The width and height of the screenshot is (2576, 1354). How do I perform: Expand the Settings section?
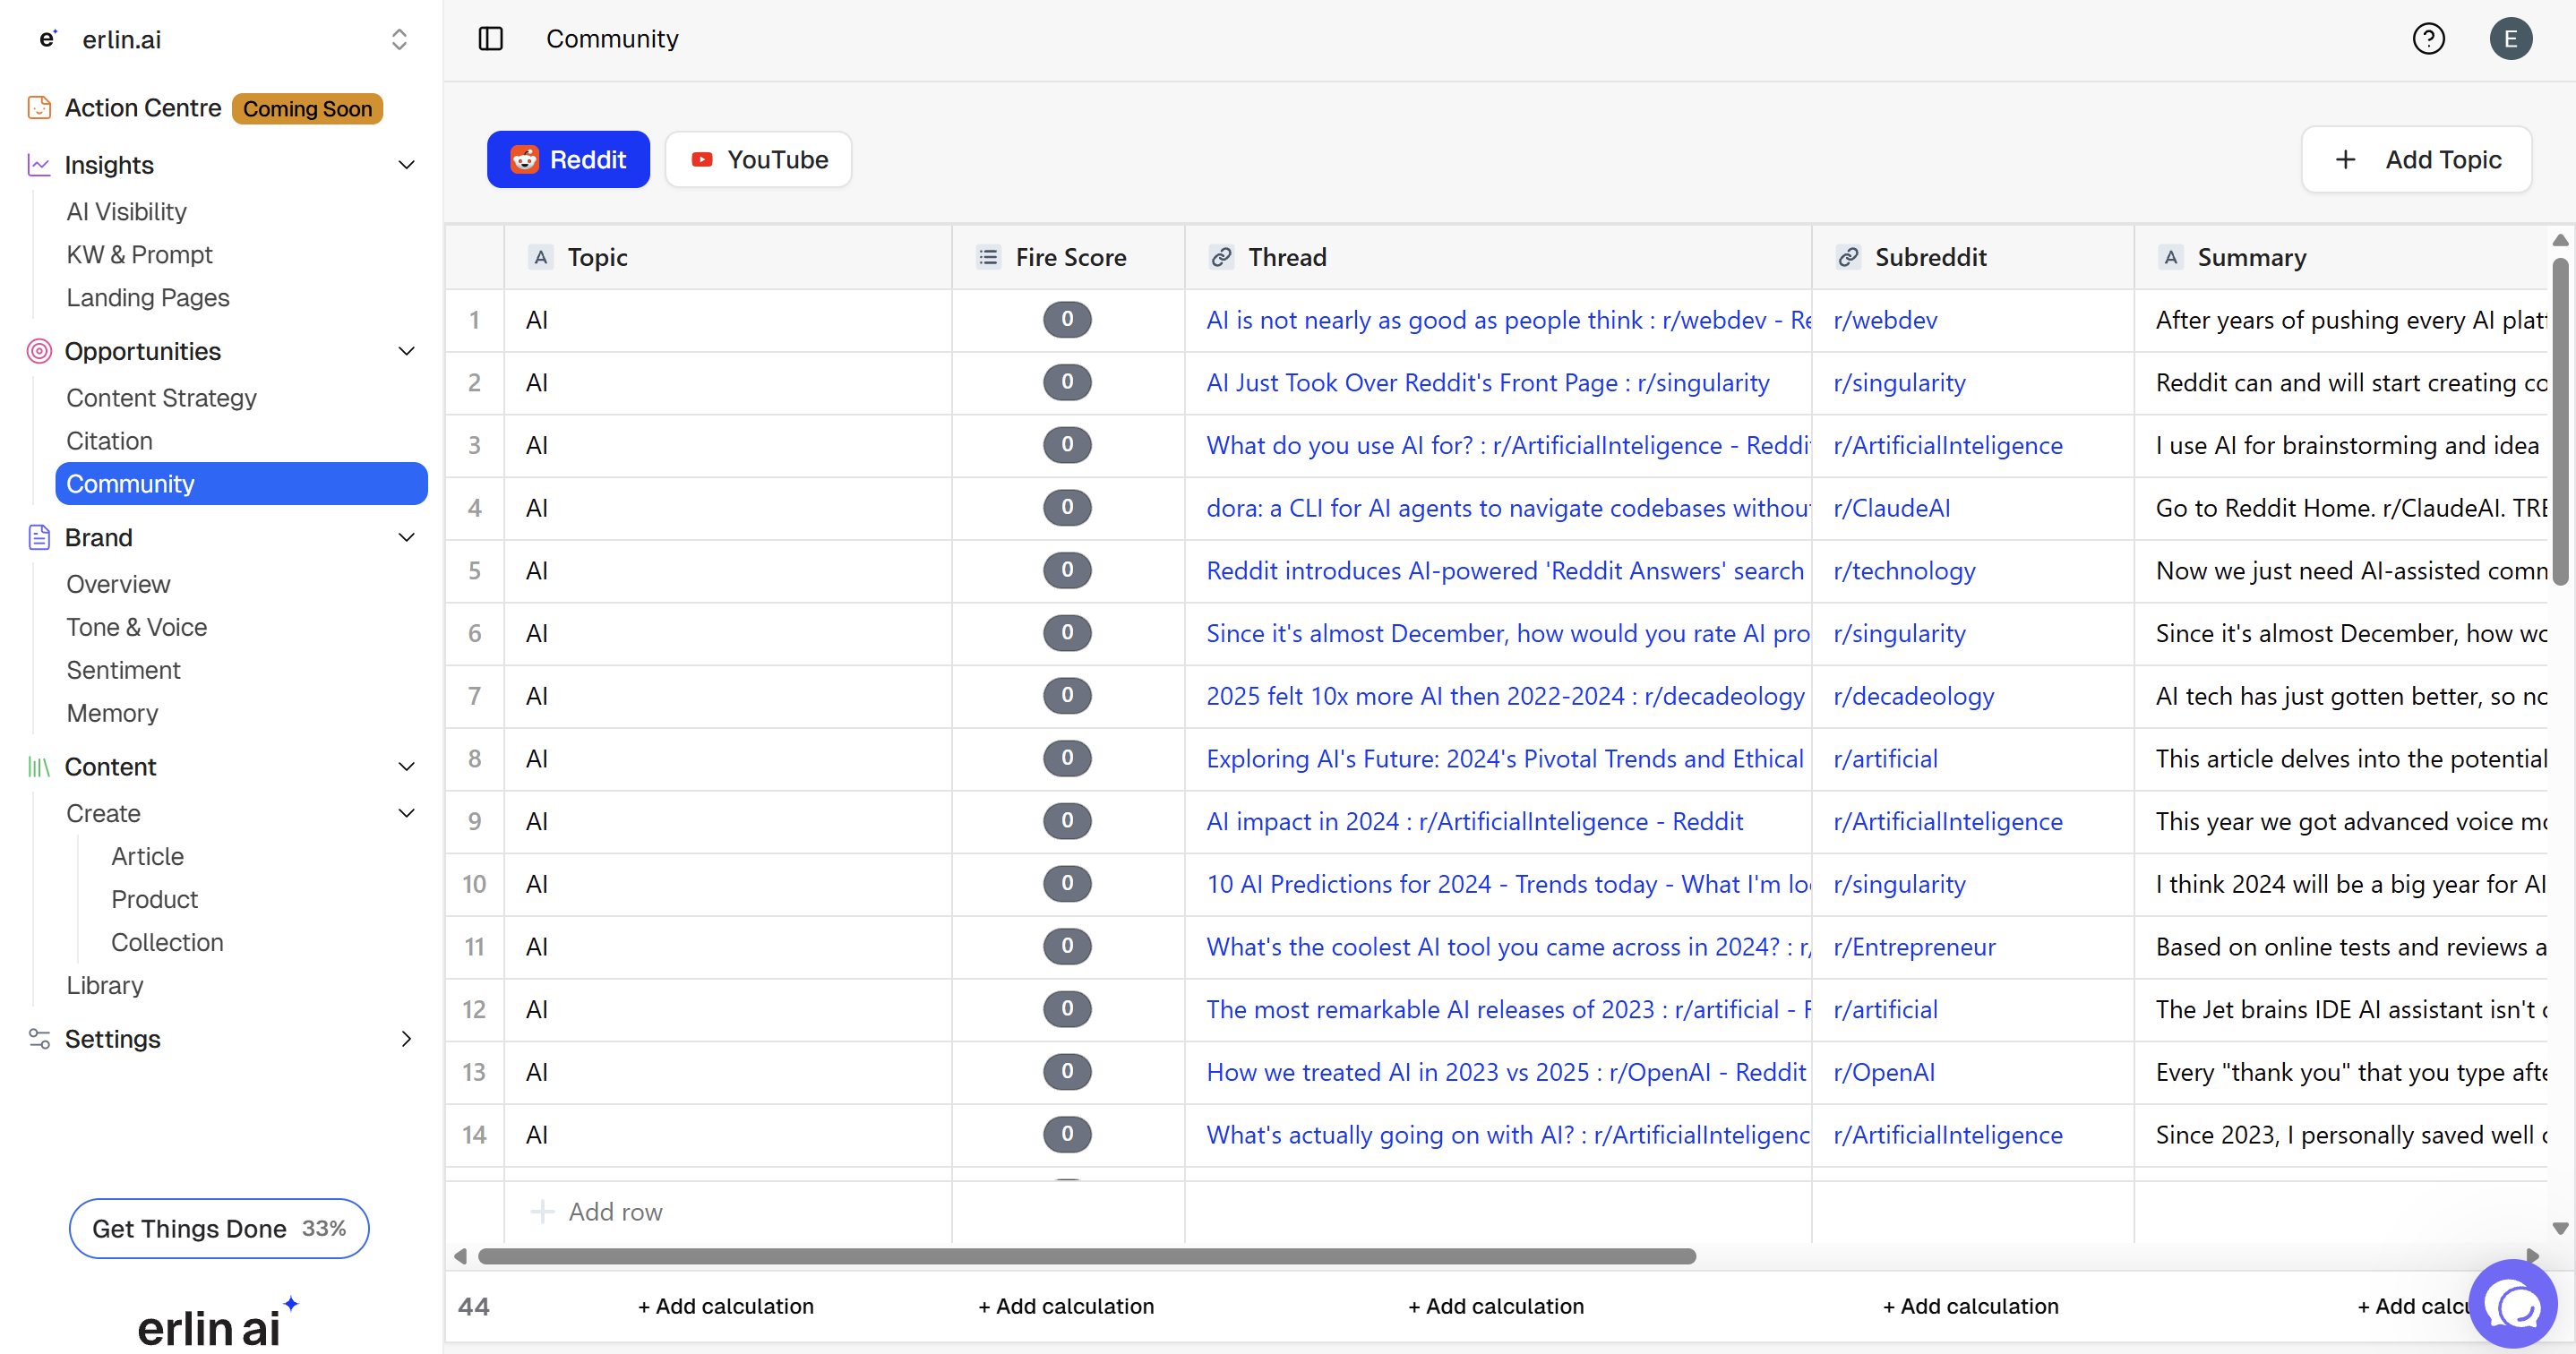[406, 1039]
